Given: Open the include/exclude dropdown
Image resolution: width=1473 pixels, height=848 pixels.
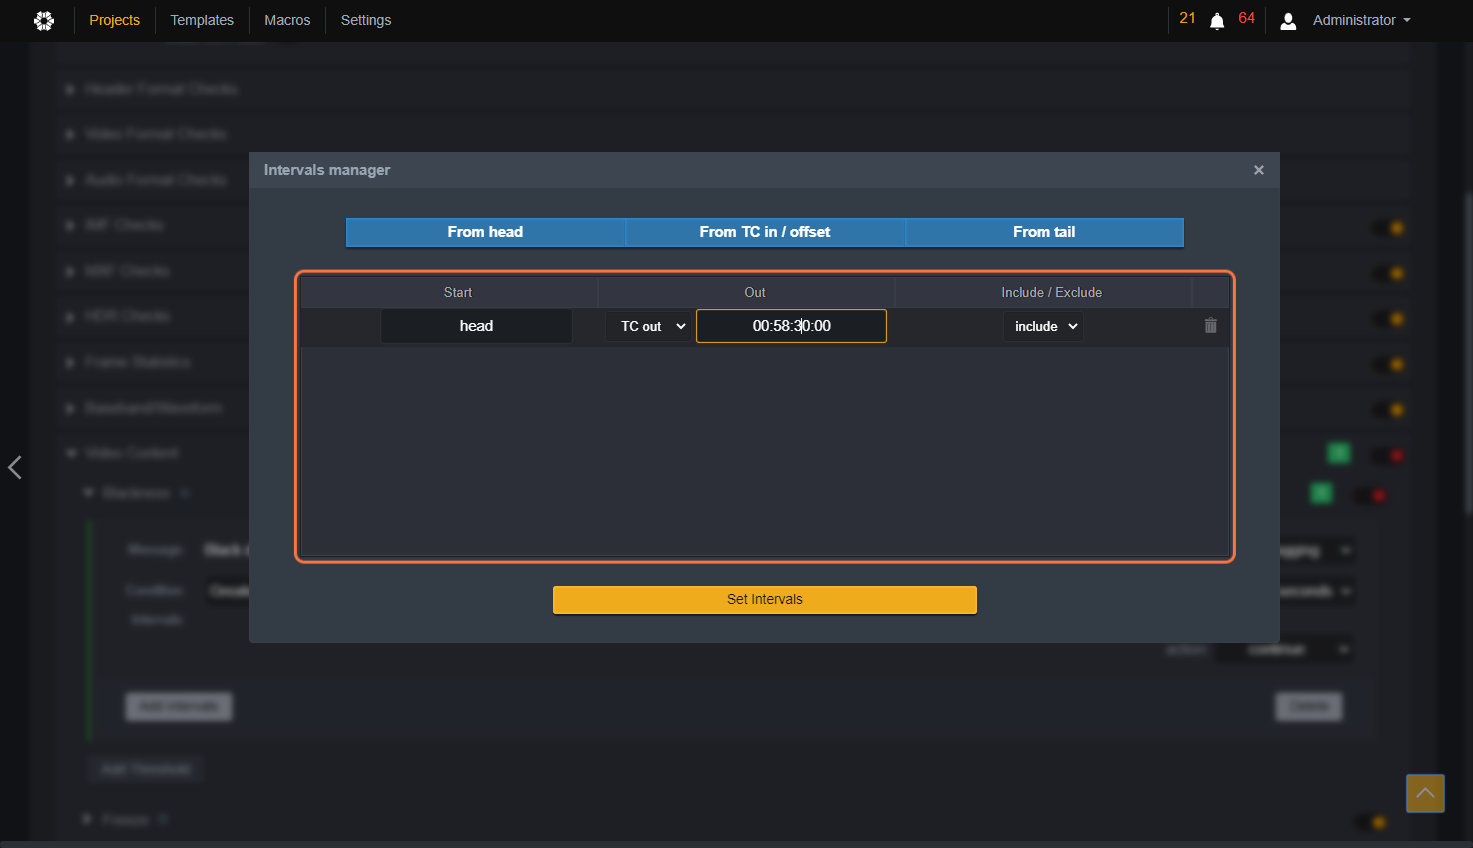Looking at the screenshot, I should [1044, 326].
